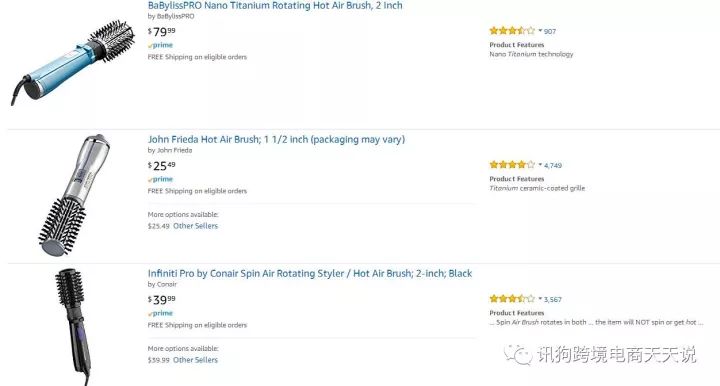
Task: Click the Prime badge under $25.49 price
Action: [160, 179]
